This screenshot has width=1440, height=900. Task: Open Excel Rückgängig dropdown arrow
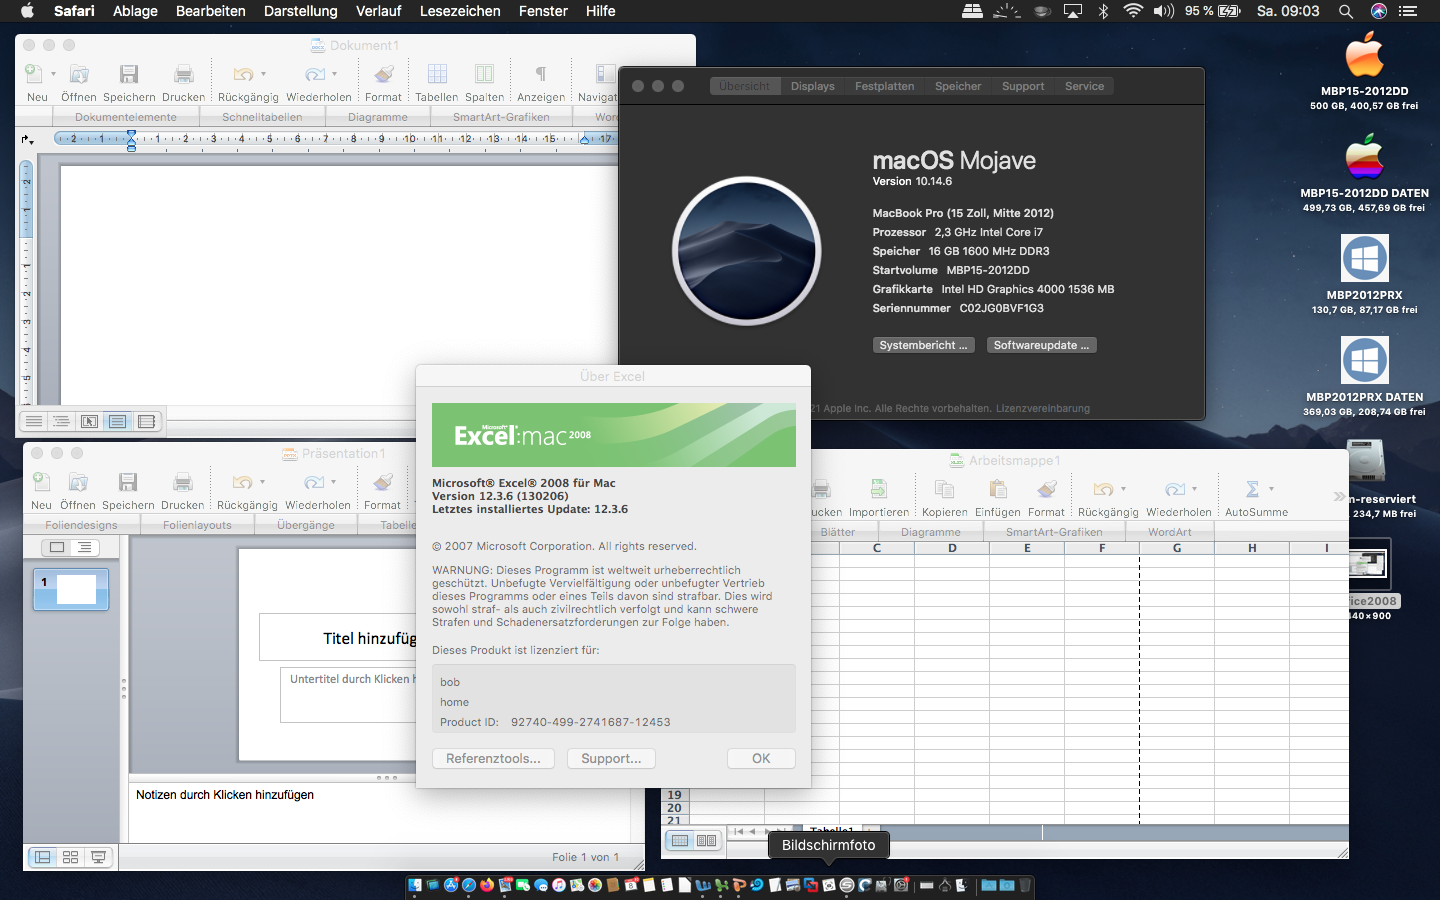click(1123, 489)
